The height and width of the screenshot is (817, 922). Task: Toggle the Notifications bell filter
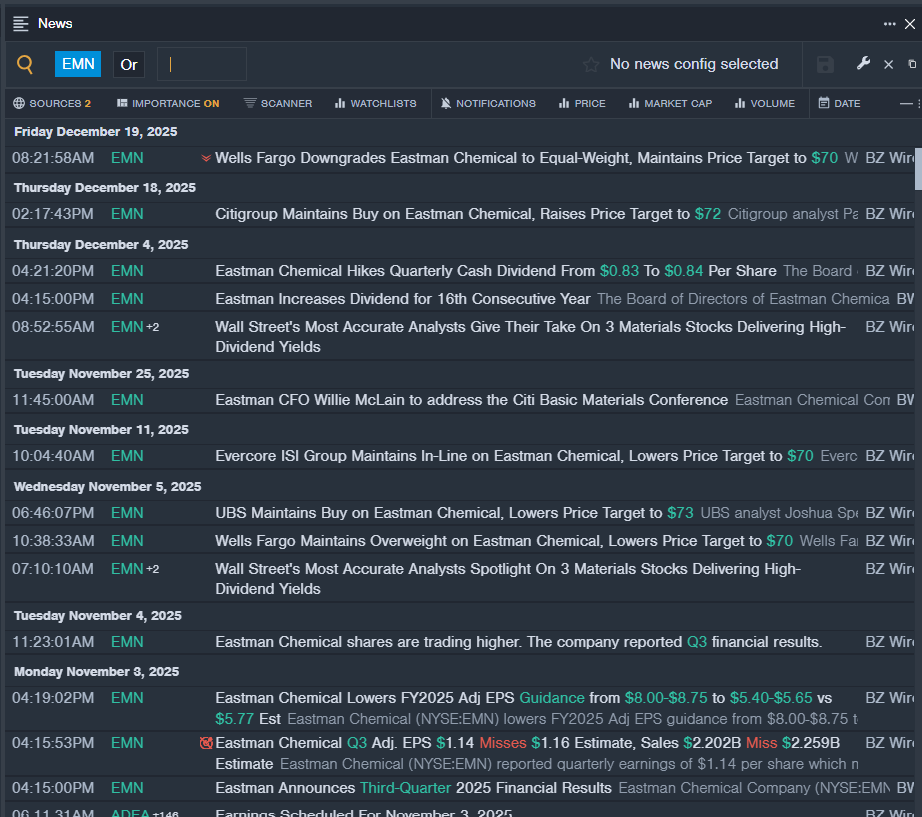[488, 103]
